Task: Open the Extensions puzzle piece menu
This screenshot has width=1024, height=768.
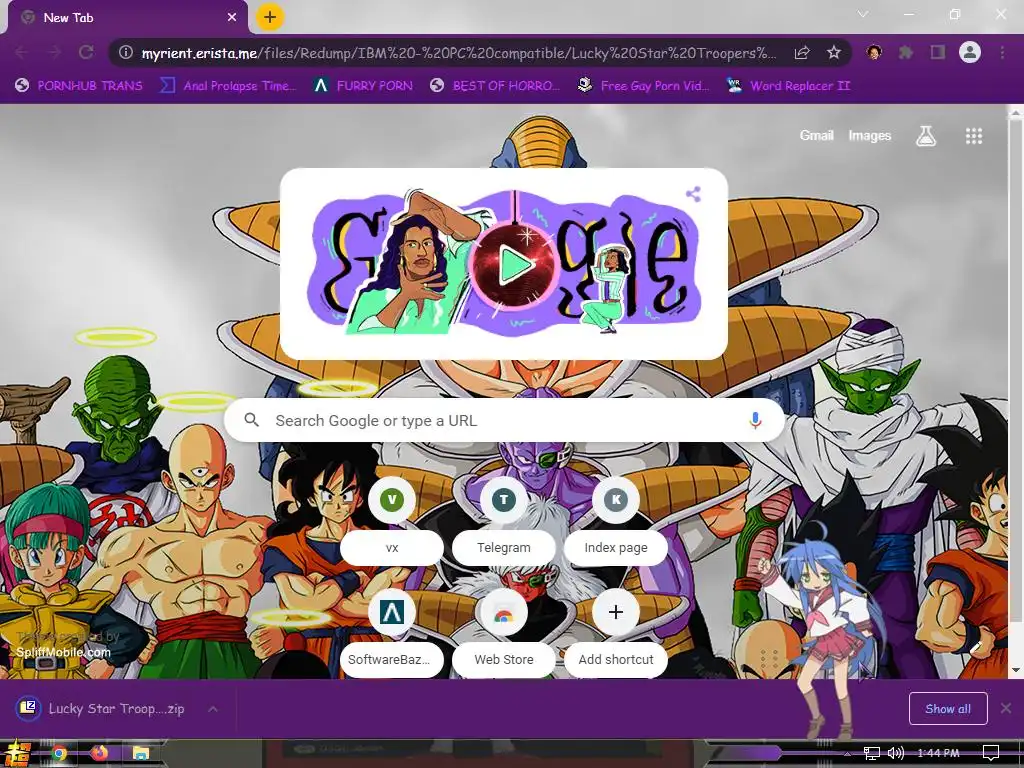Action: point(906,52)
